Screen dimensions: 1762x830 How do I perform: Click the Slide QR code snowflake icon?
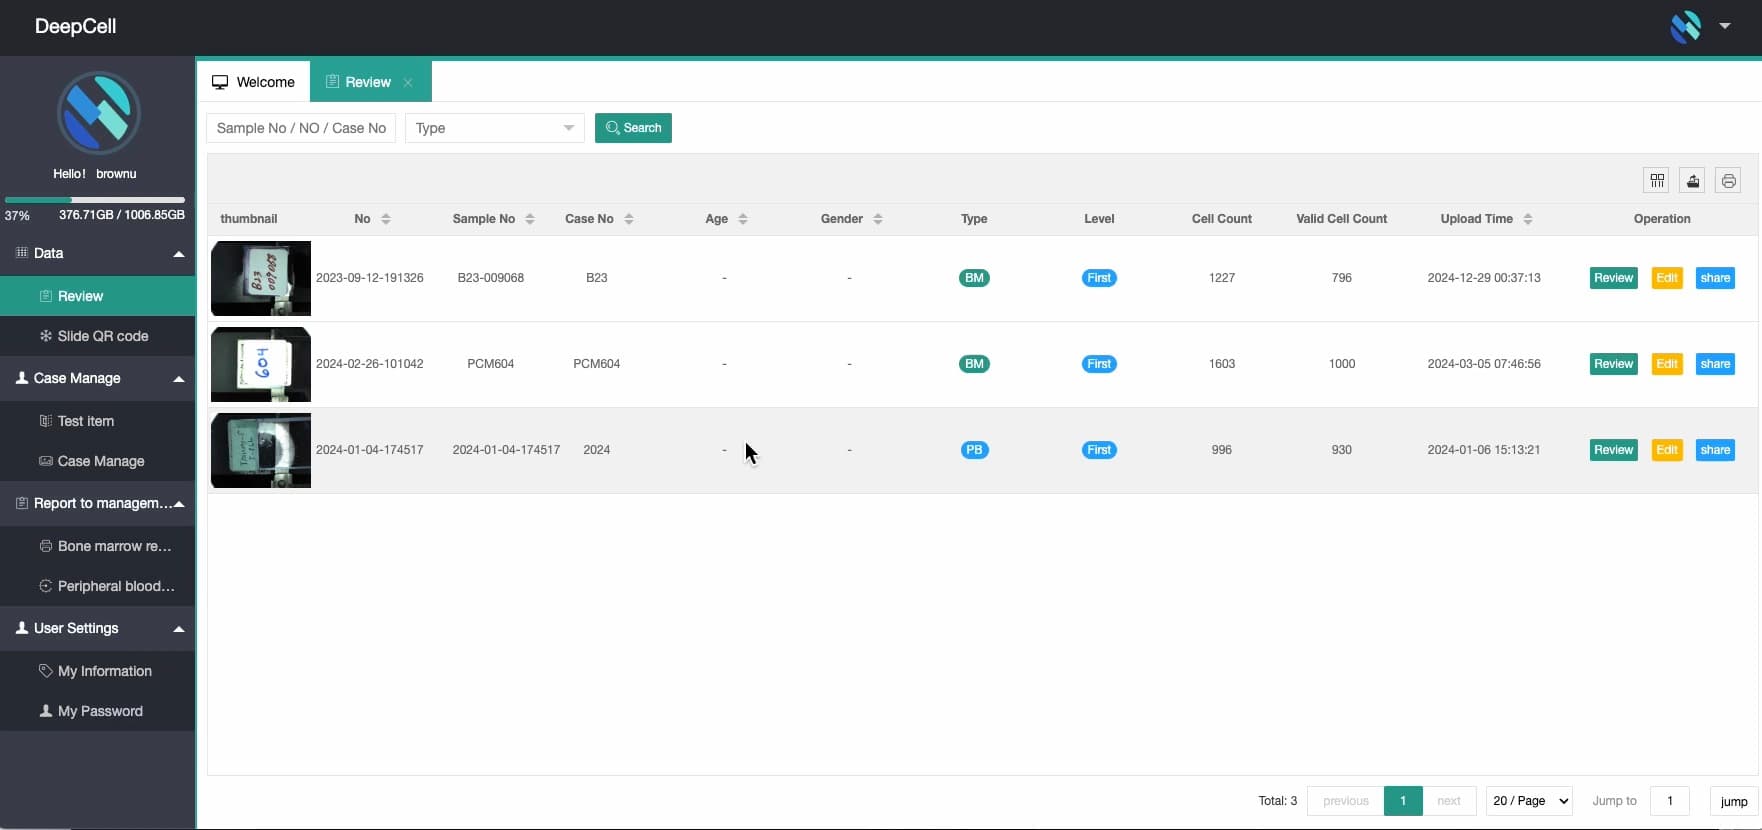45,336
